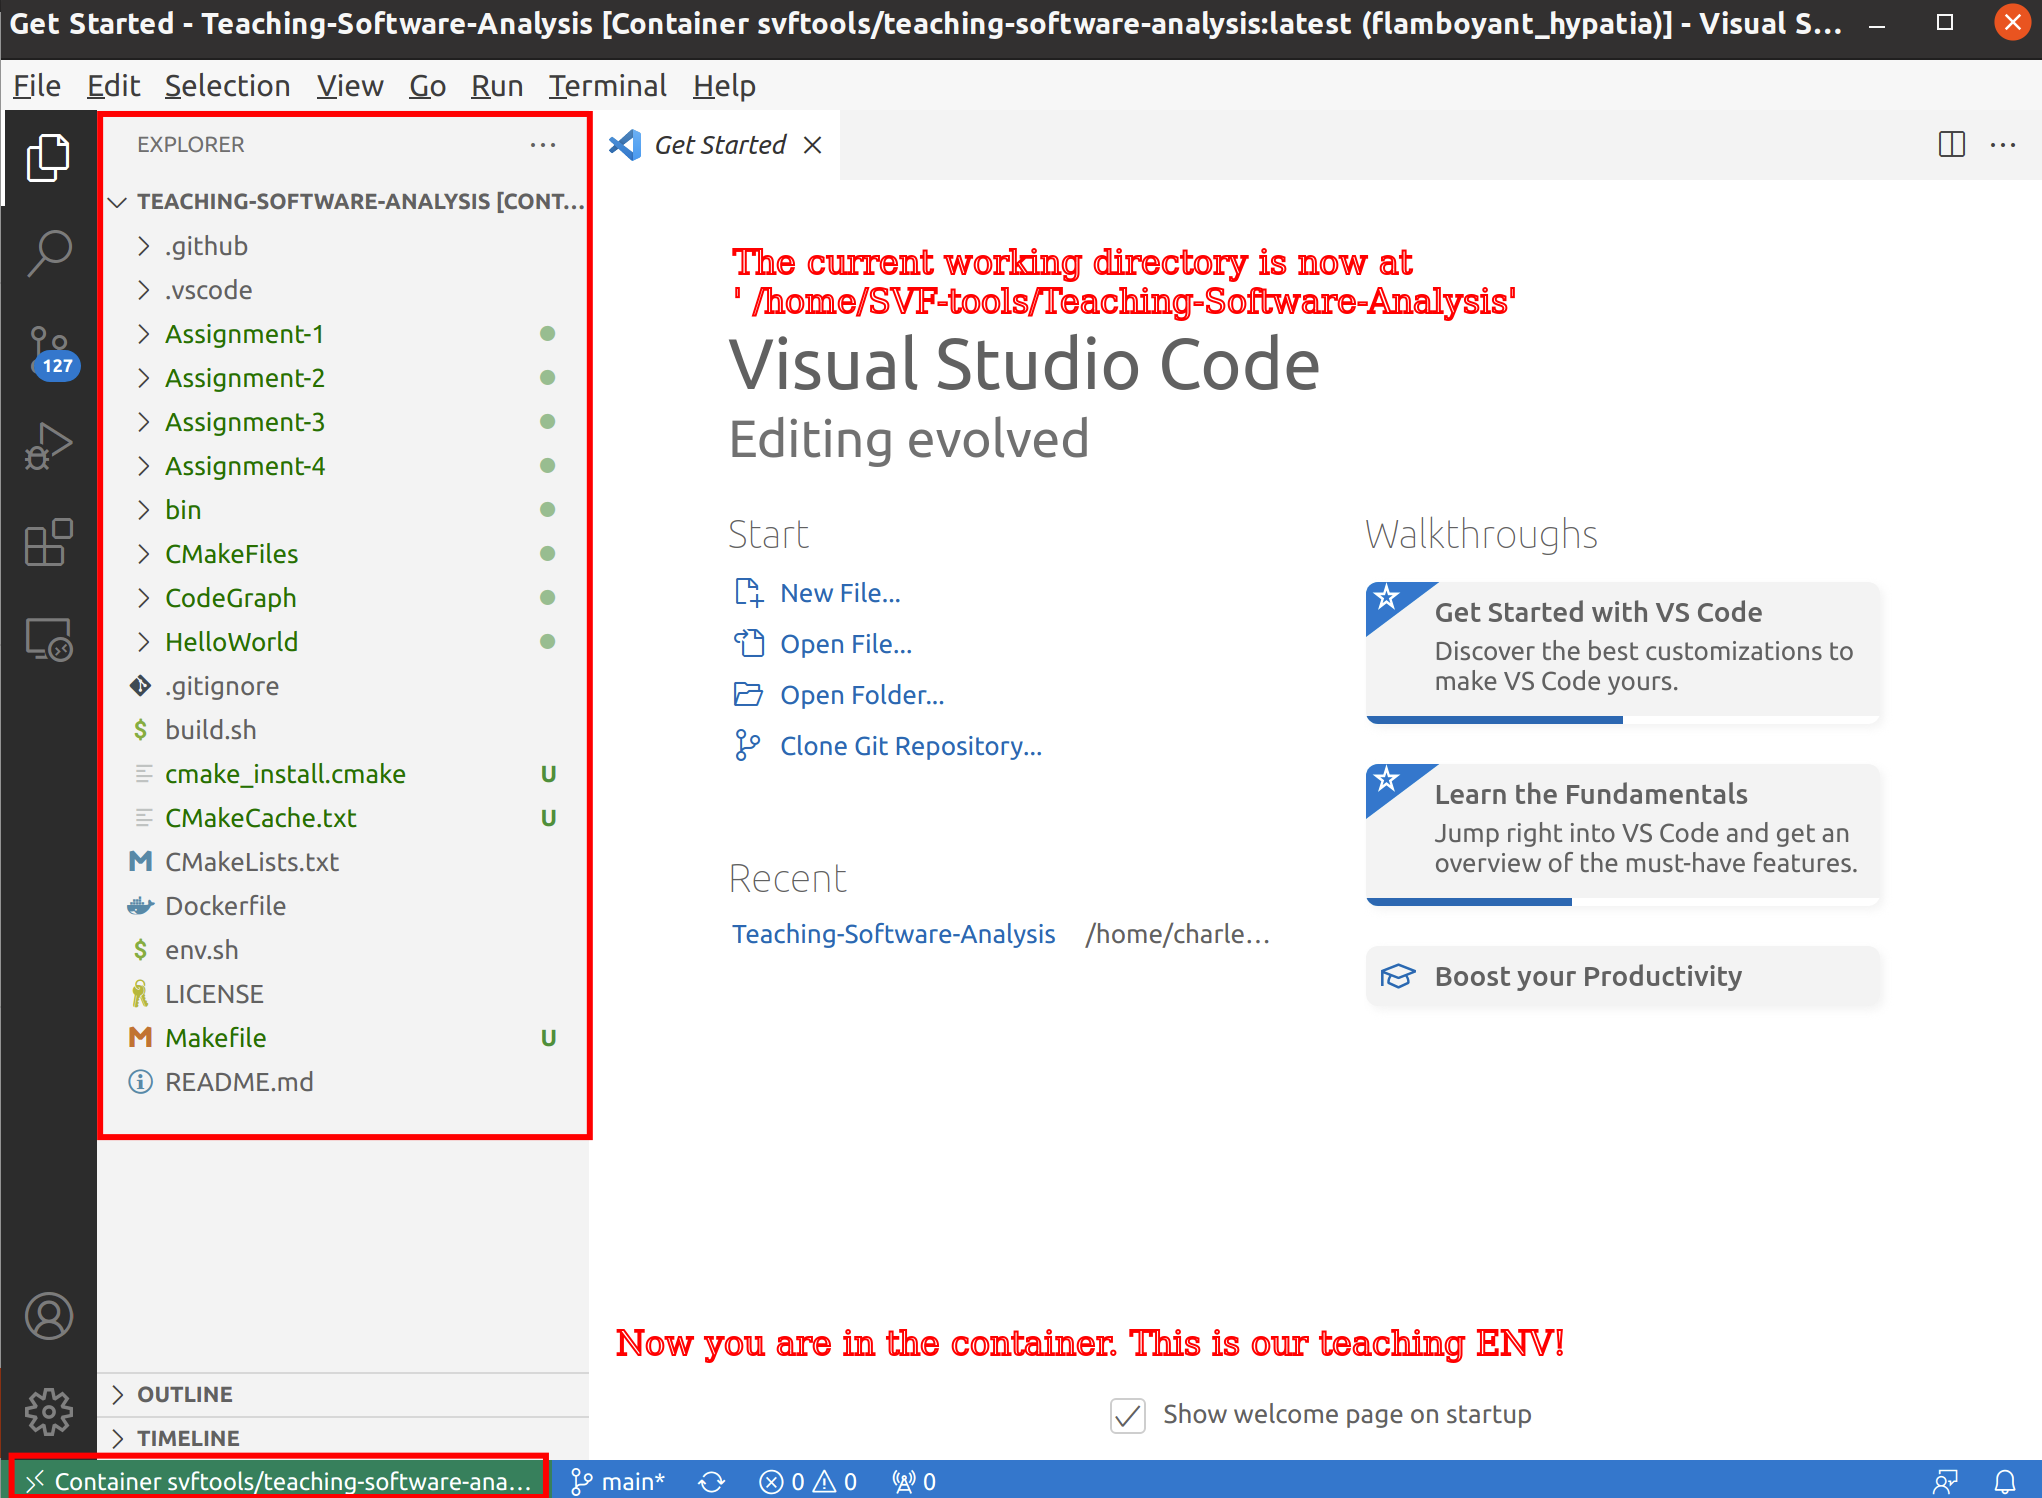
Task: Click the Manage gear icon
Action: pos(48,1411)
